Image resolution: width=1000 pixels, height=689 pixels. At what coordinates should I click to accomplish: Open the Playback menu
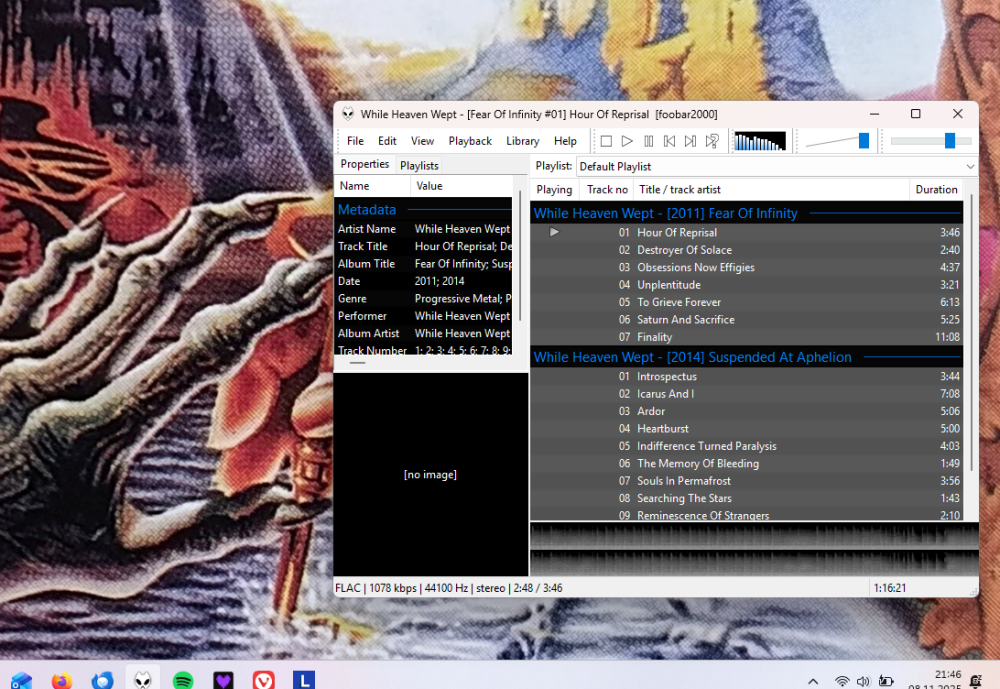click(x=470, y=141)
